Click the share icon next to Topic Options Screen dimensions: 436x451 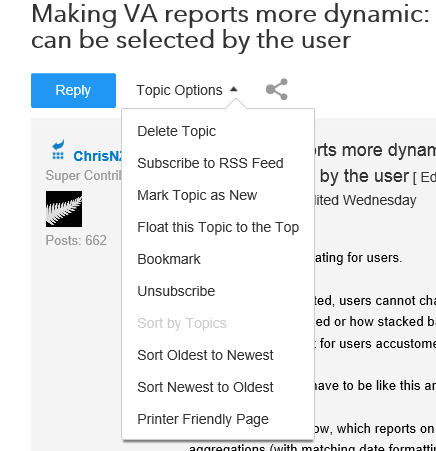277,89
